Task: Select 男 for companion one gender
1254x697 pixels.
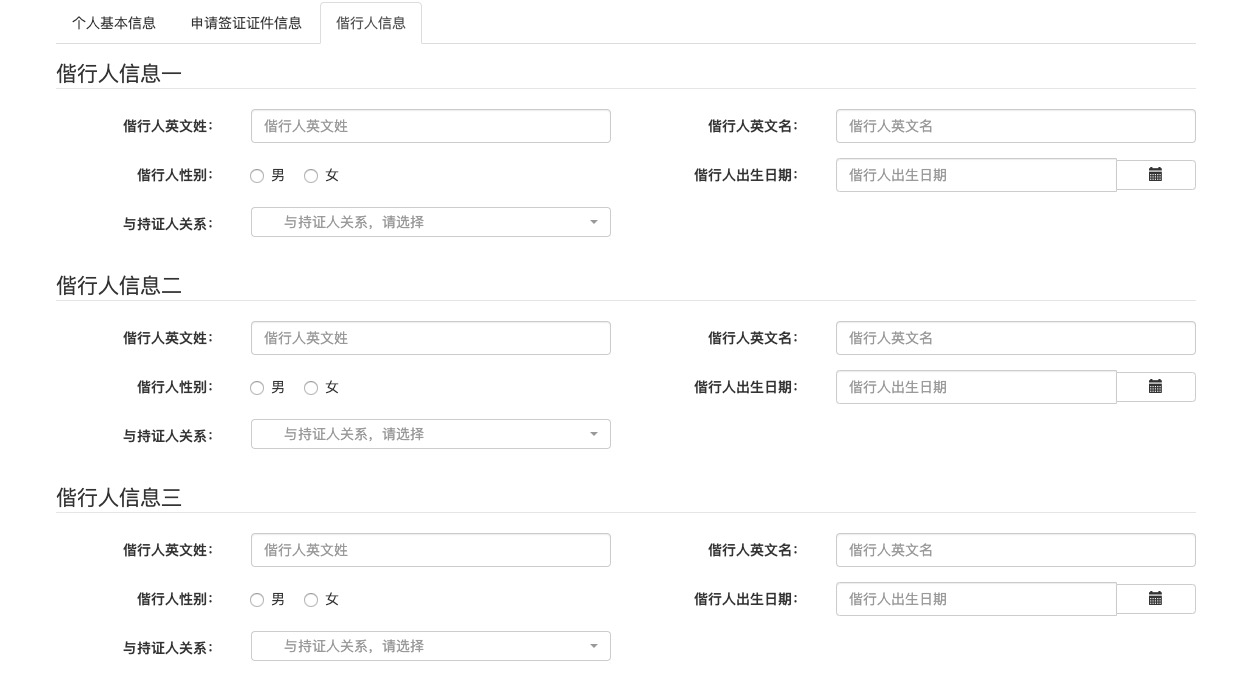Action: [257, 176]
